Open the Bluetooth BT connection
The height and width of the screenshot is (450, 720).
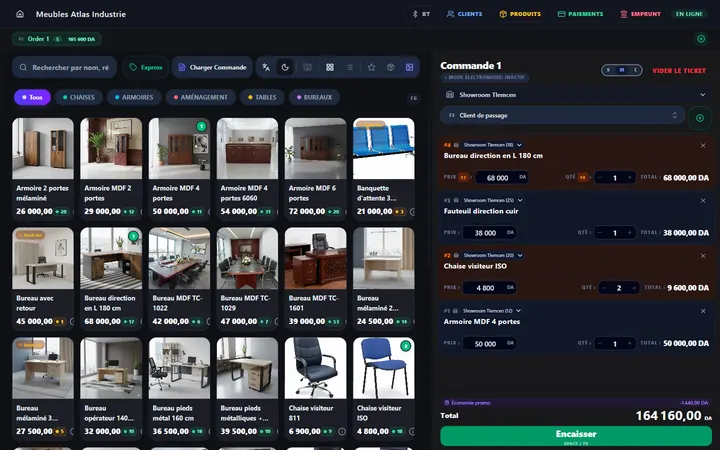pos(422,14)
